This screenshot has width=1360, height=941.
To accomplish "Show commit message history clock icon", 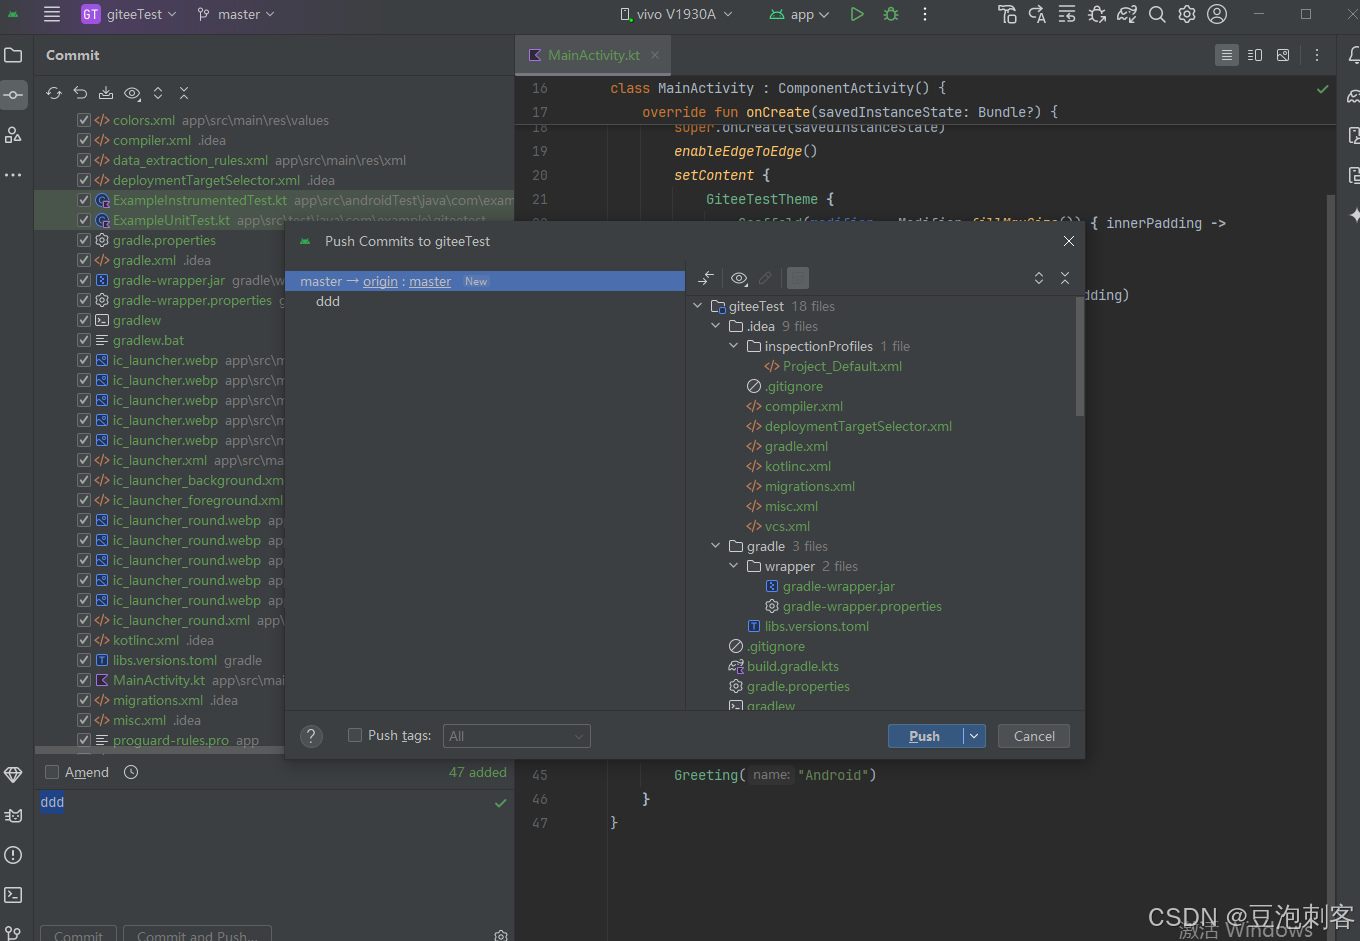I will (x=131, y=772).
